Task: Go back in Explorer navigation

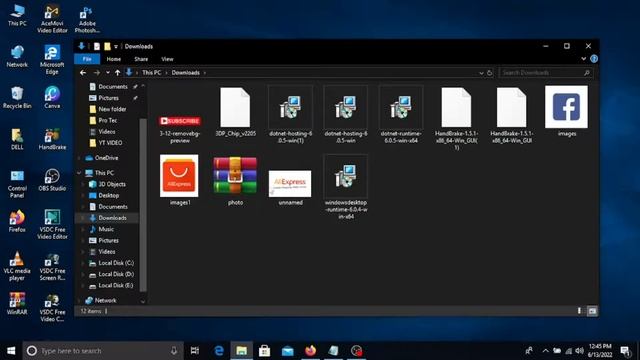Action: (83, 73)
